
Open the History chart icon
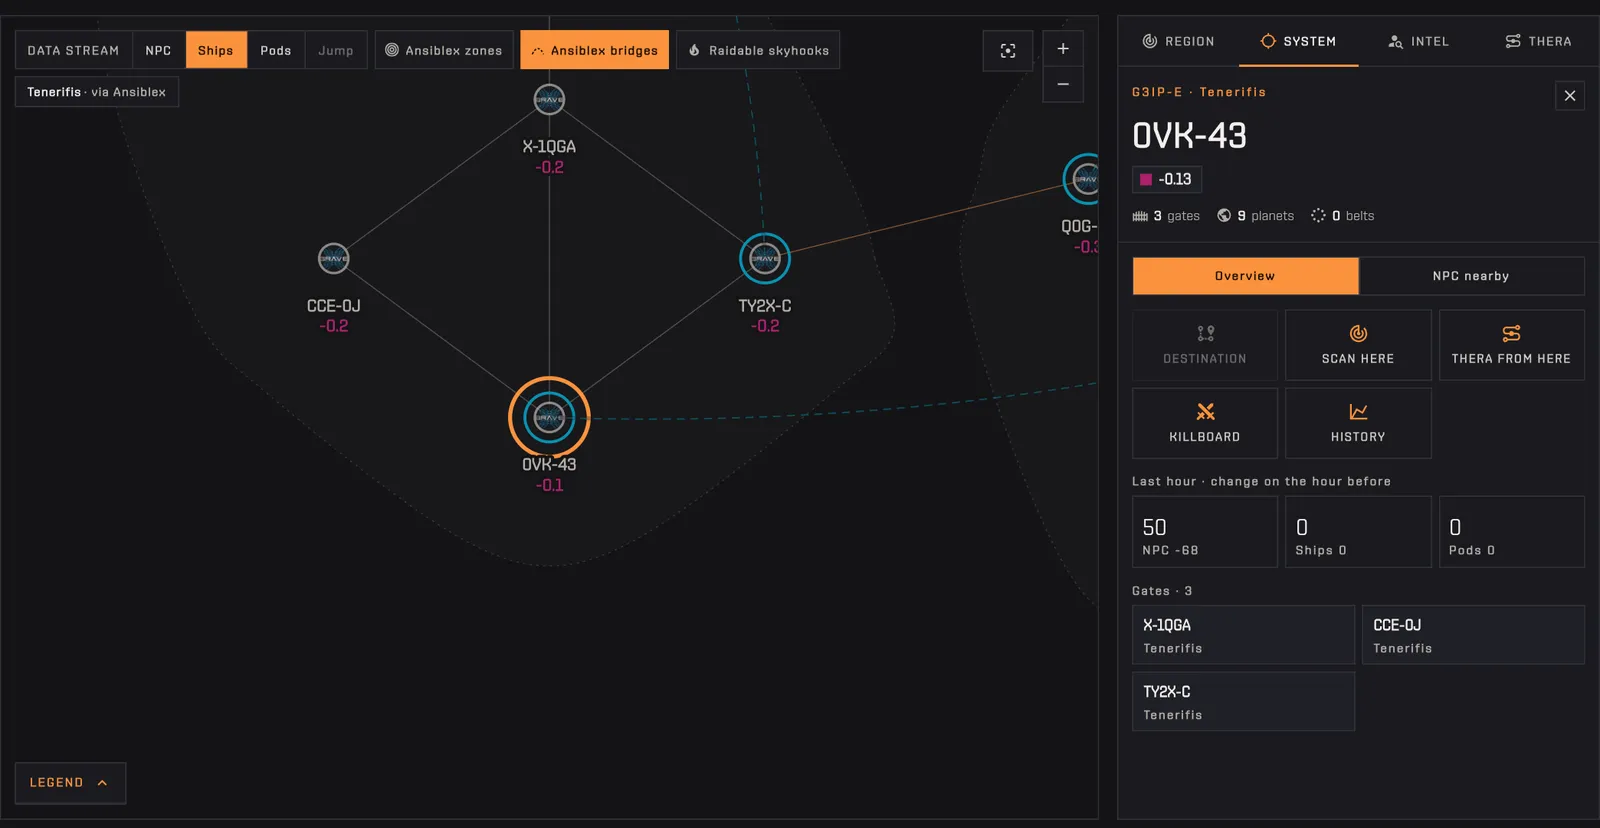(1358, 412)
